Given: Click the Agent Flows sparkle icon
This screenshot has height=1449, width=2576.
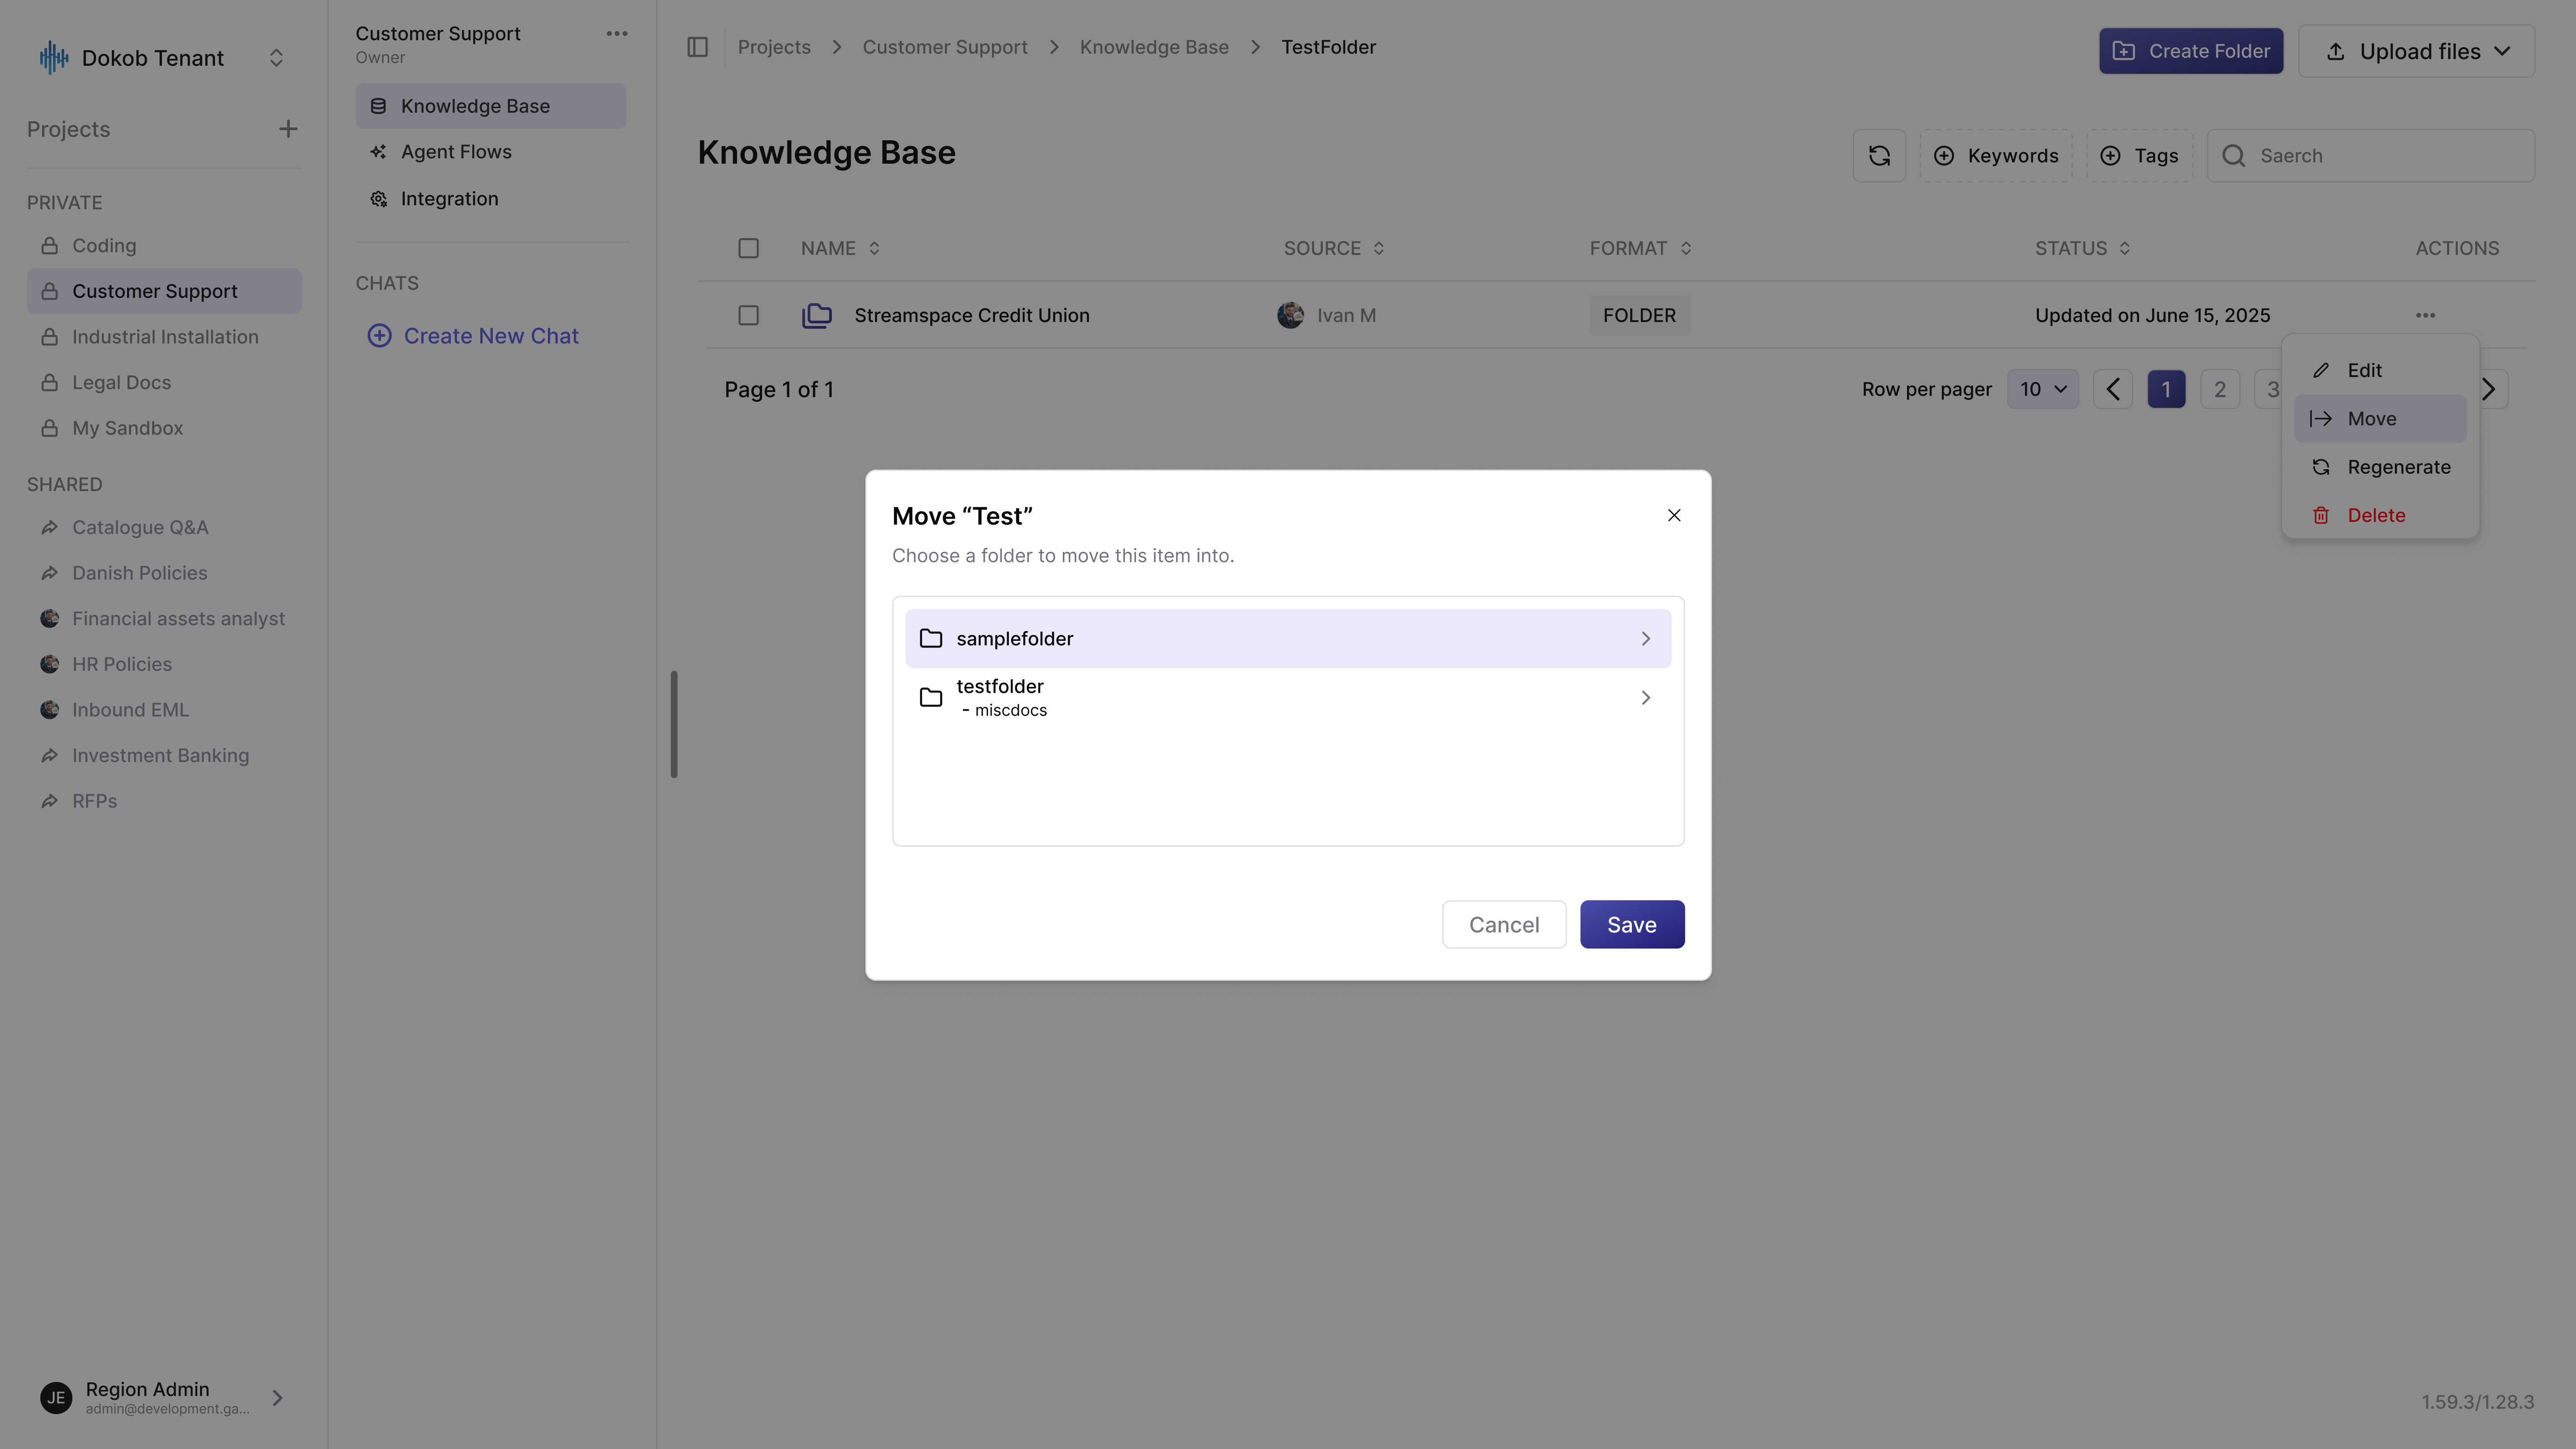Looking at the screenshot, I should point(378,152).
